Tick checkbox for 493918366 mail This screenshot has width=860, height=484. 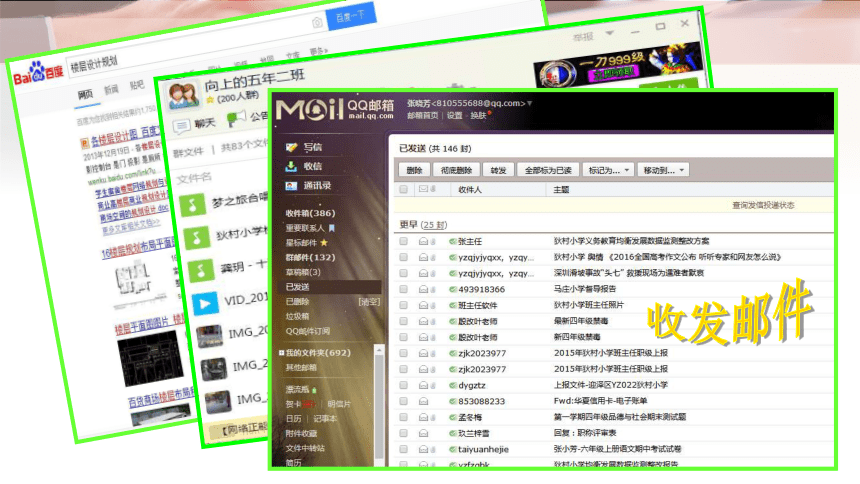[x=404, y=289]
